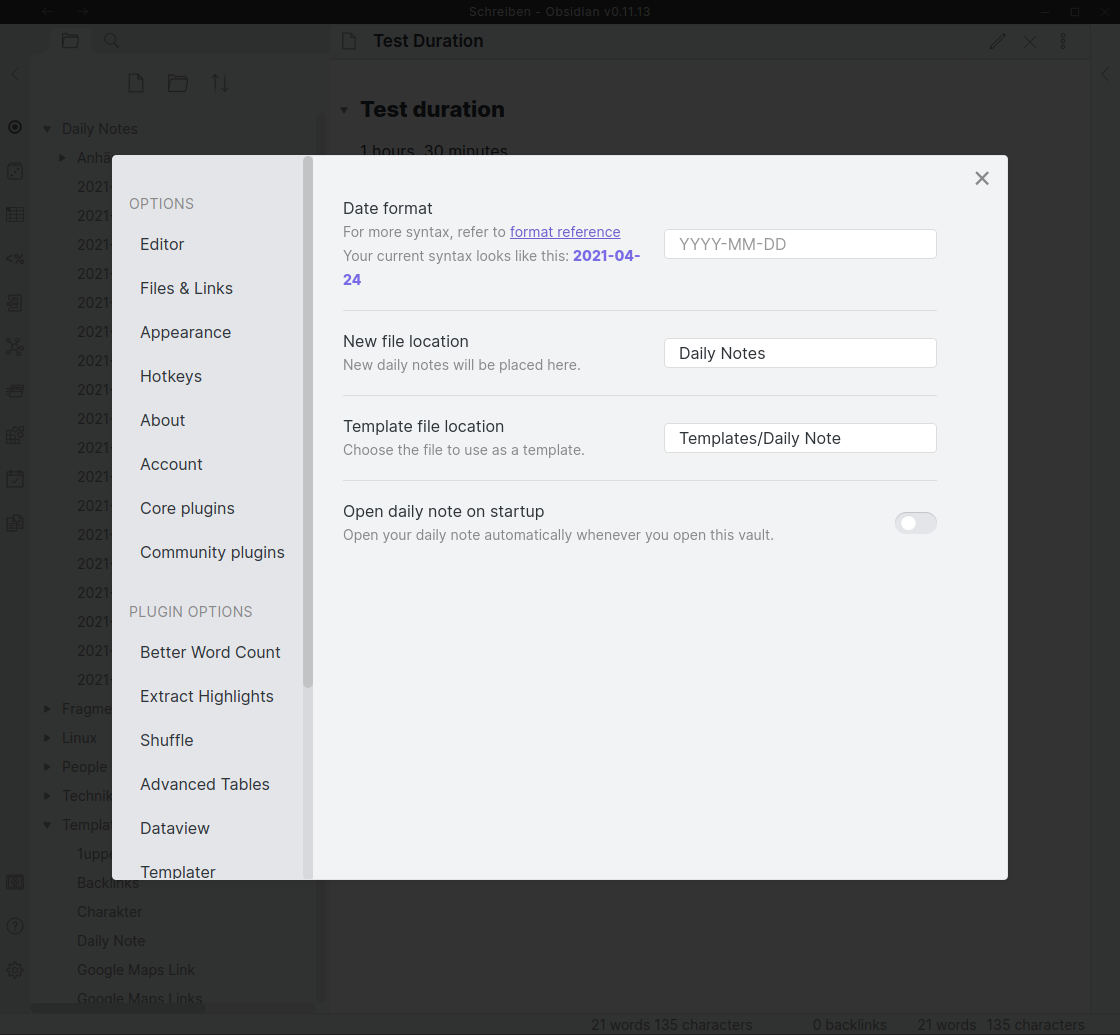Enable Open daily note on startup
The image size is (1120, 1035).
click(915, 523)
